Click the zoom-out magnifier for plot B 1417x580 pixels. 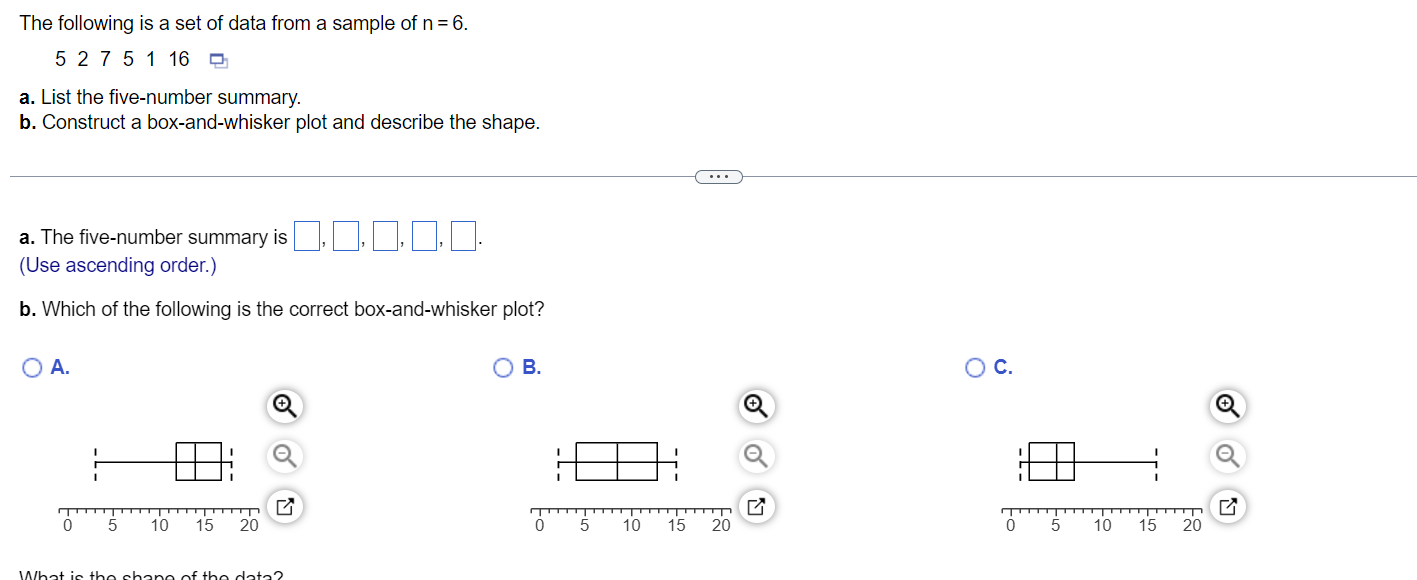tap(756, 456)
